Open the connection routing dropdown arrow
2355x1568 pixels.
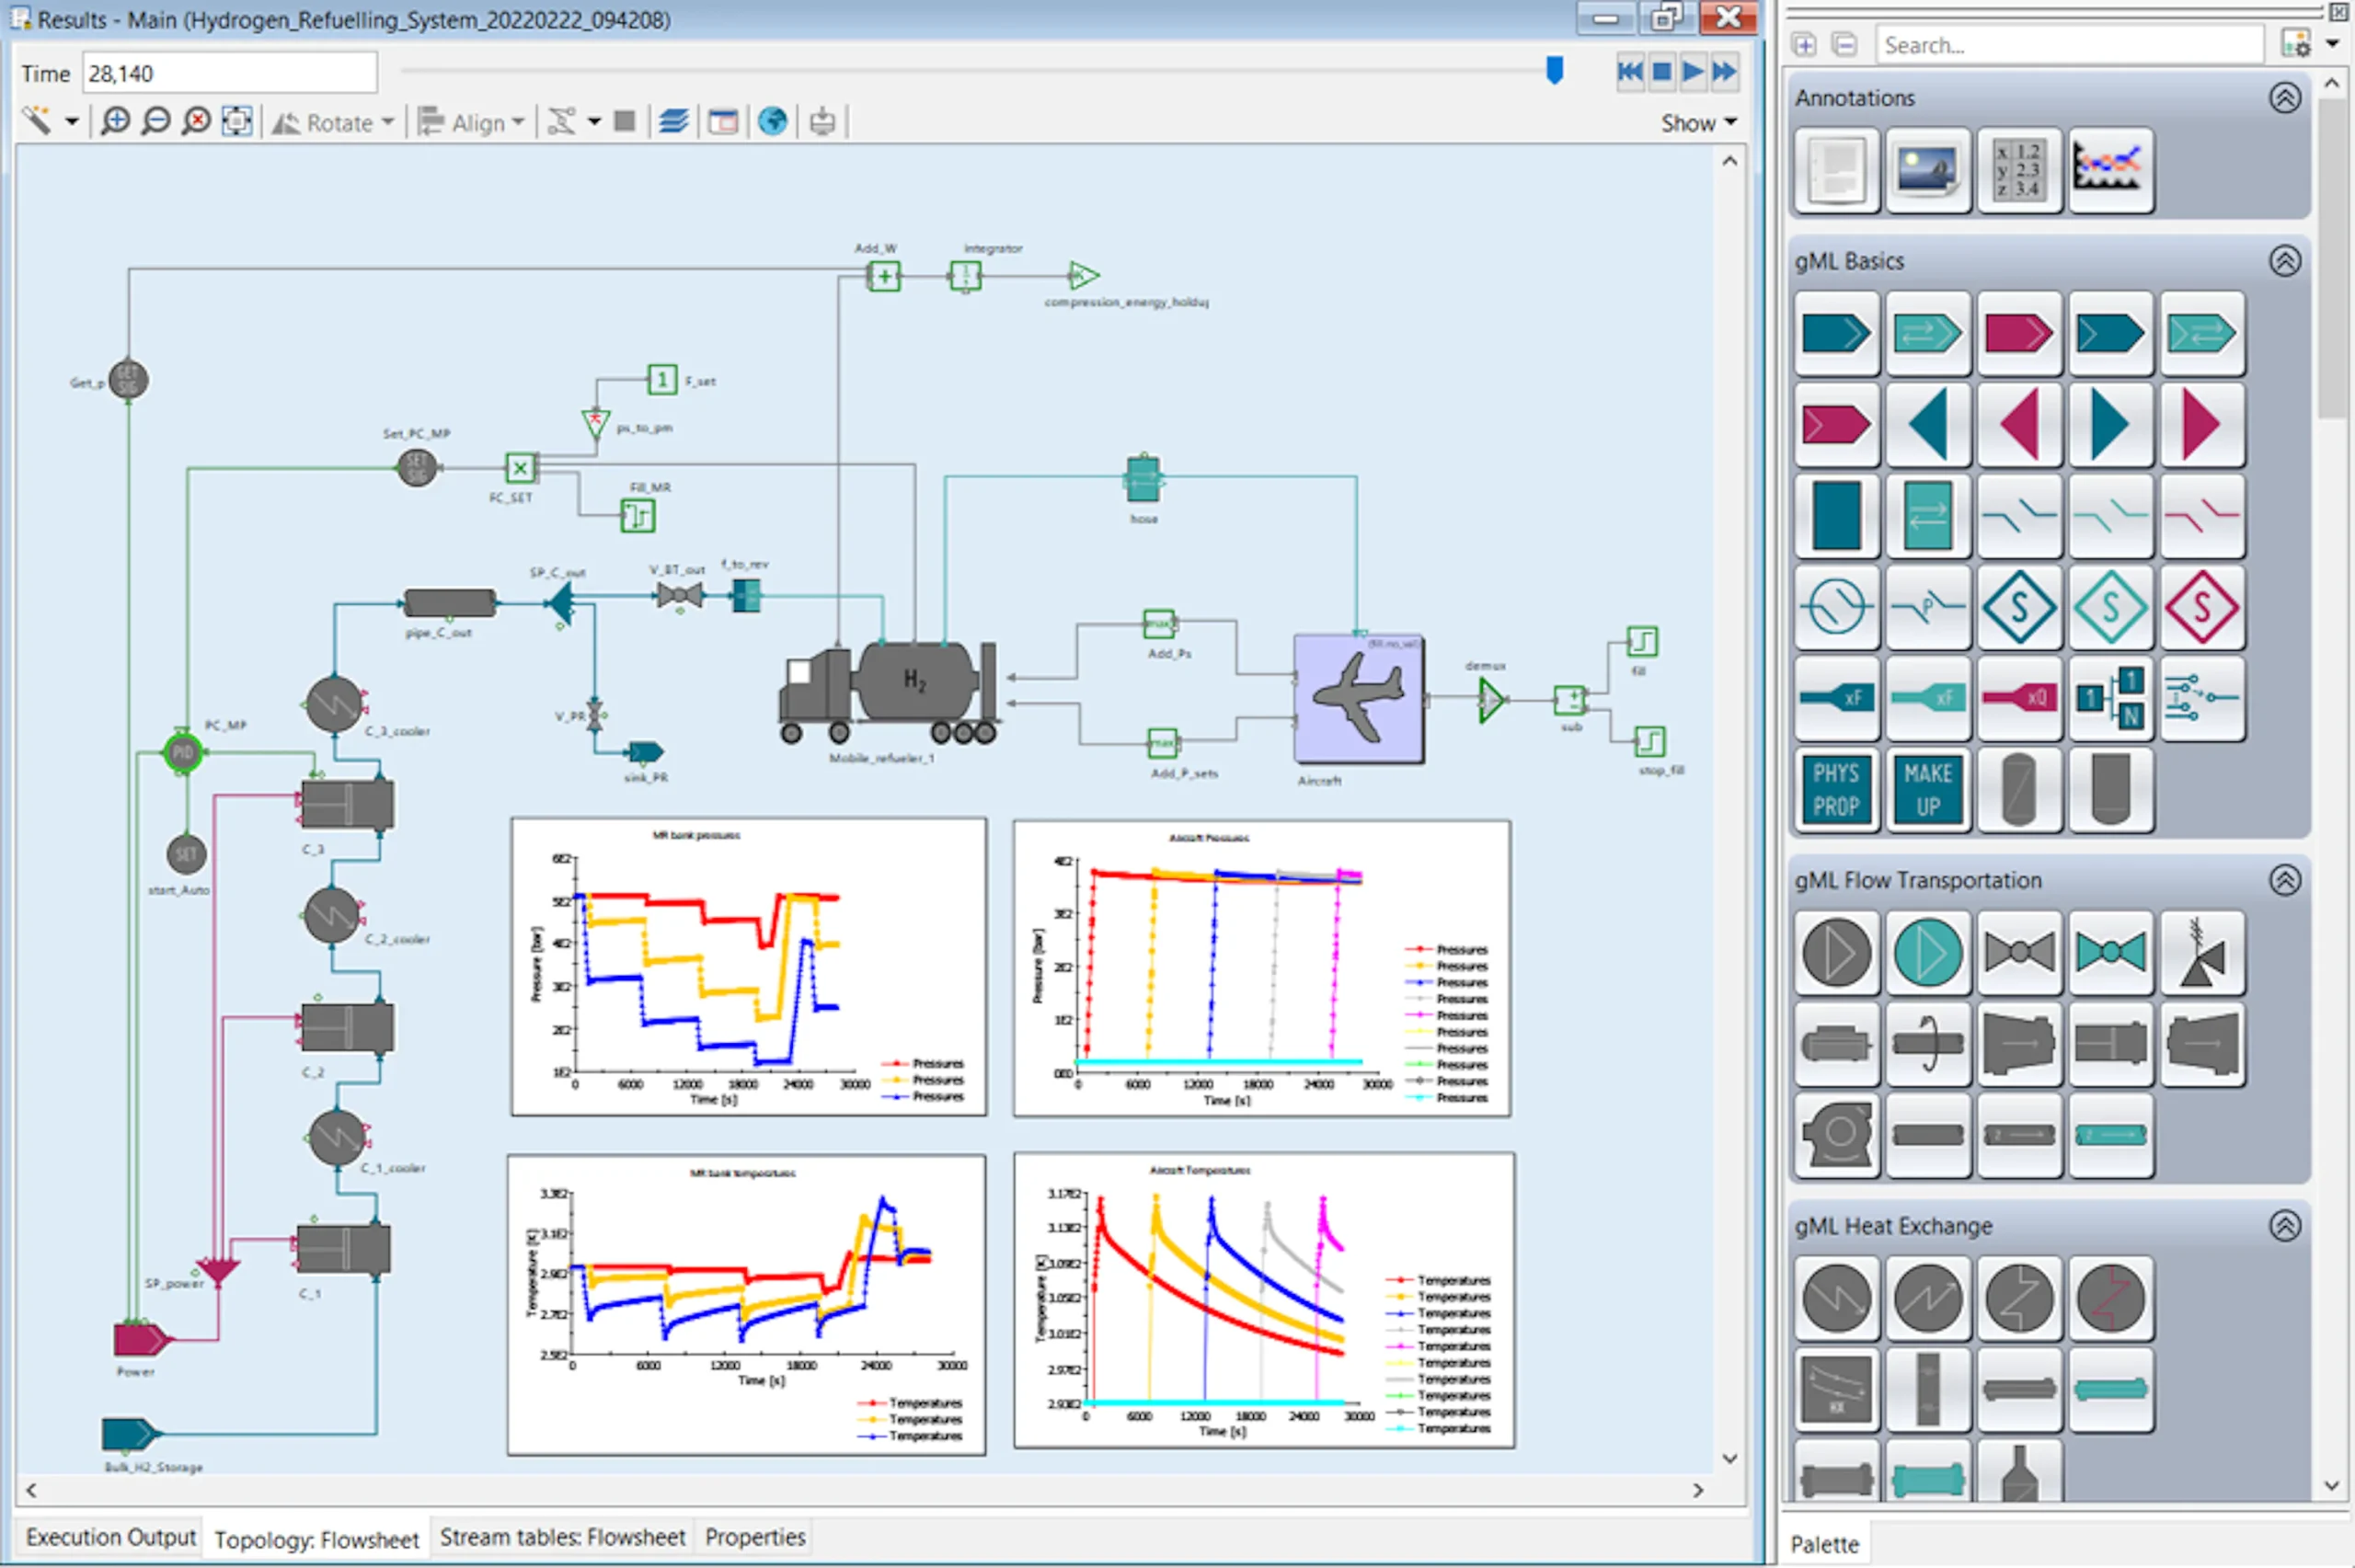pos(594,122)
